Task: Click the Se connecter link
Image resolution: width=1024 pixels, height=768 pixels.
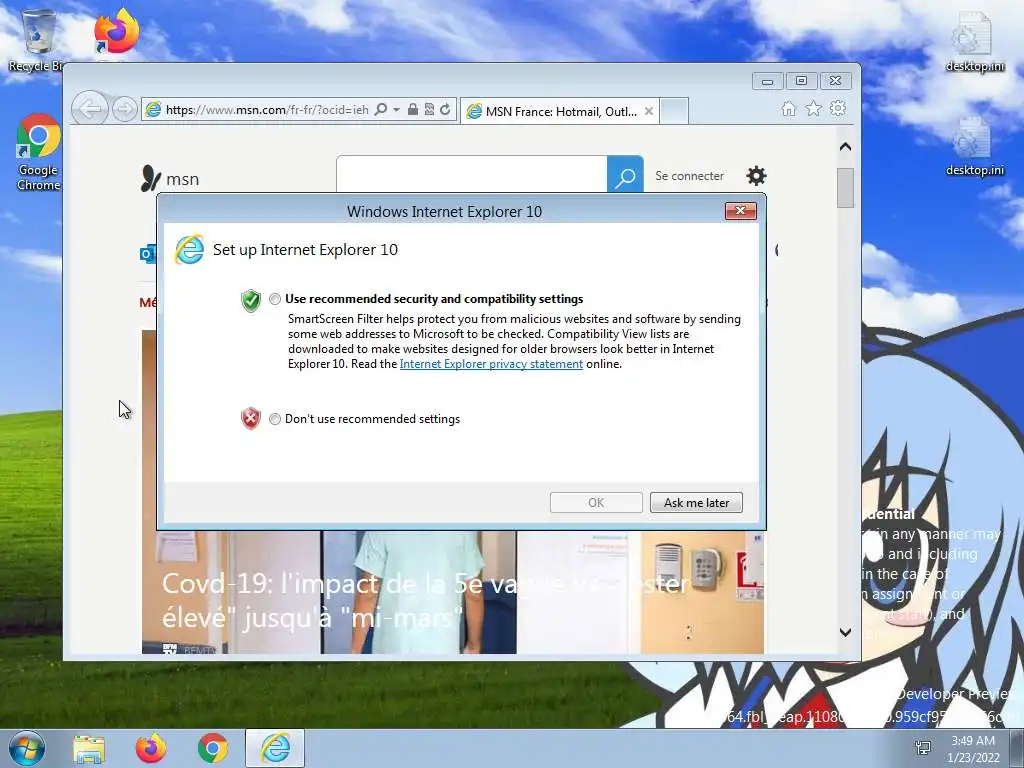Action: coord(689,176)
